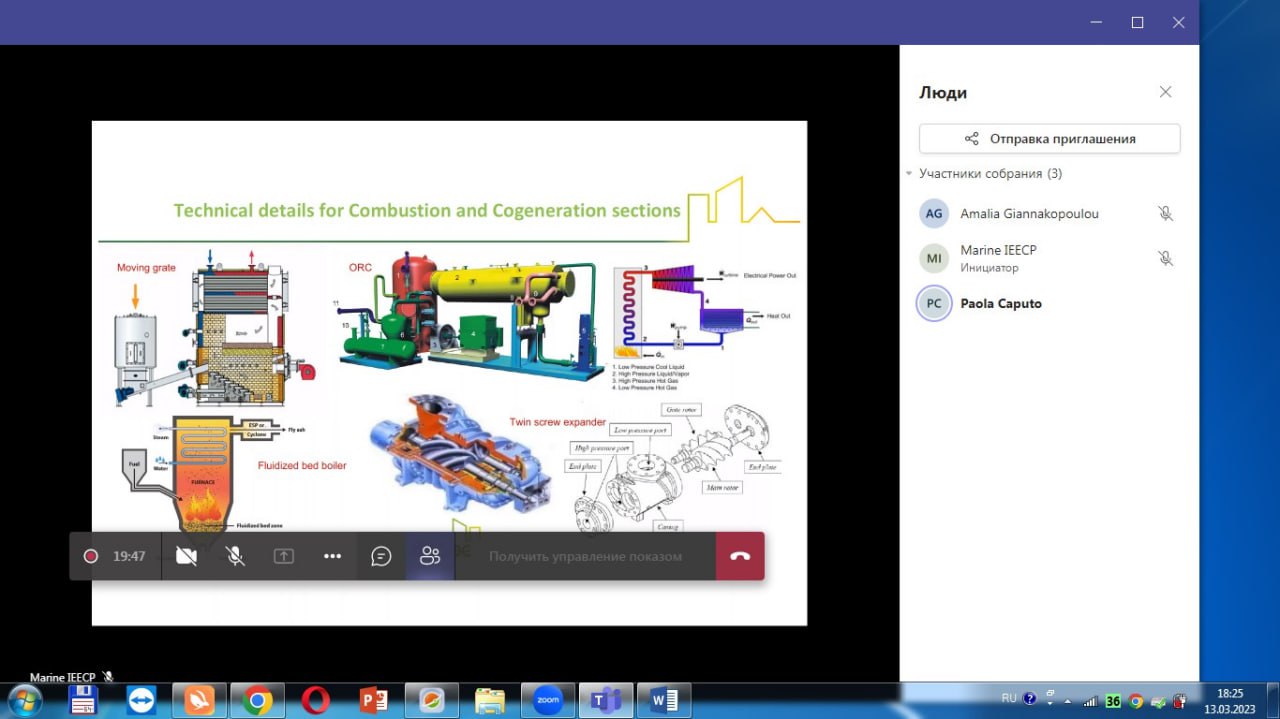Toggle the participants panel icon
Viewport: 1280px width, 719px height.
click(430, 557)
